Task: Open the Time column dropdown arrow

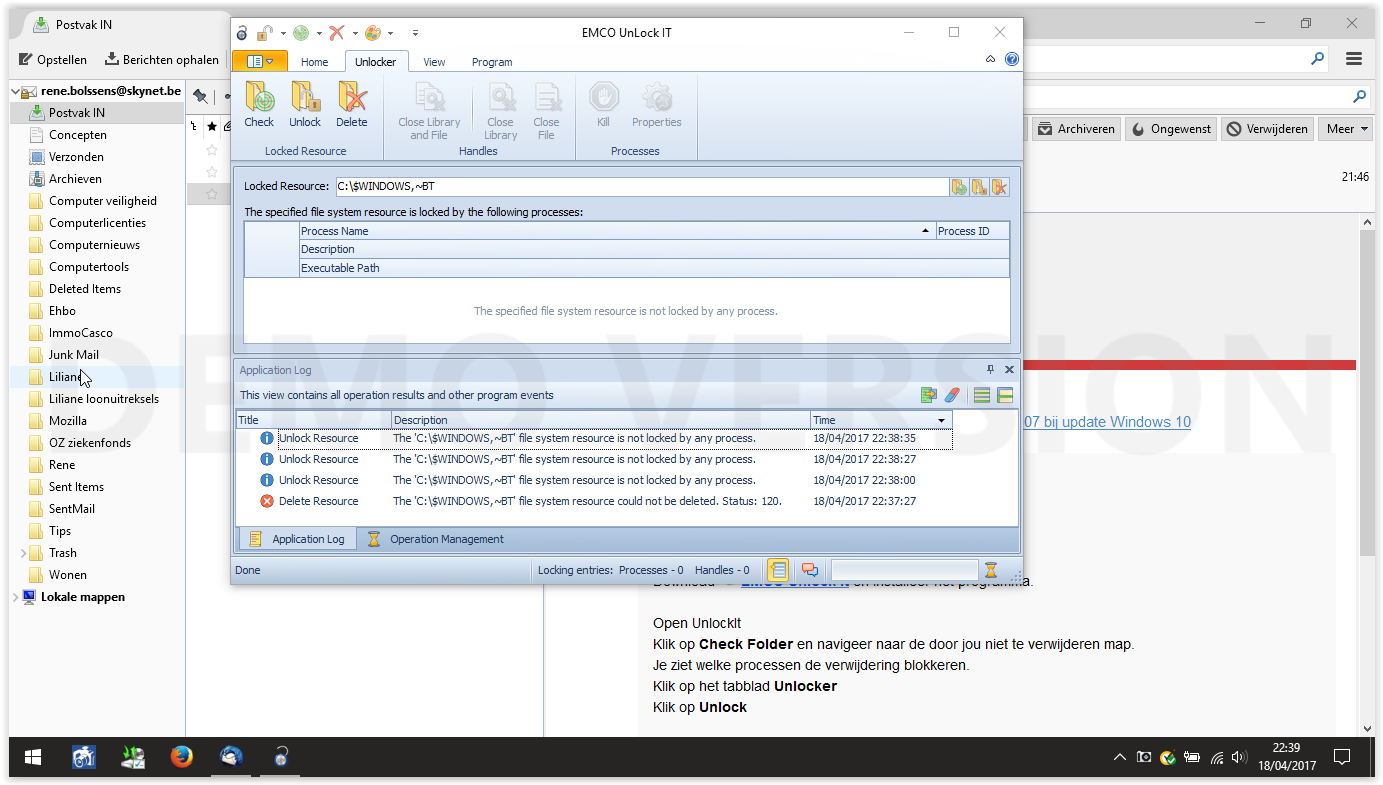Action: point(942,421)
